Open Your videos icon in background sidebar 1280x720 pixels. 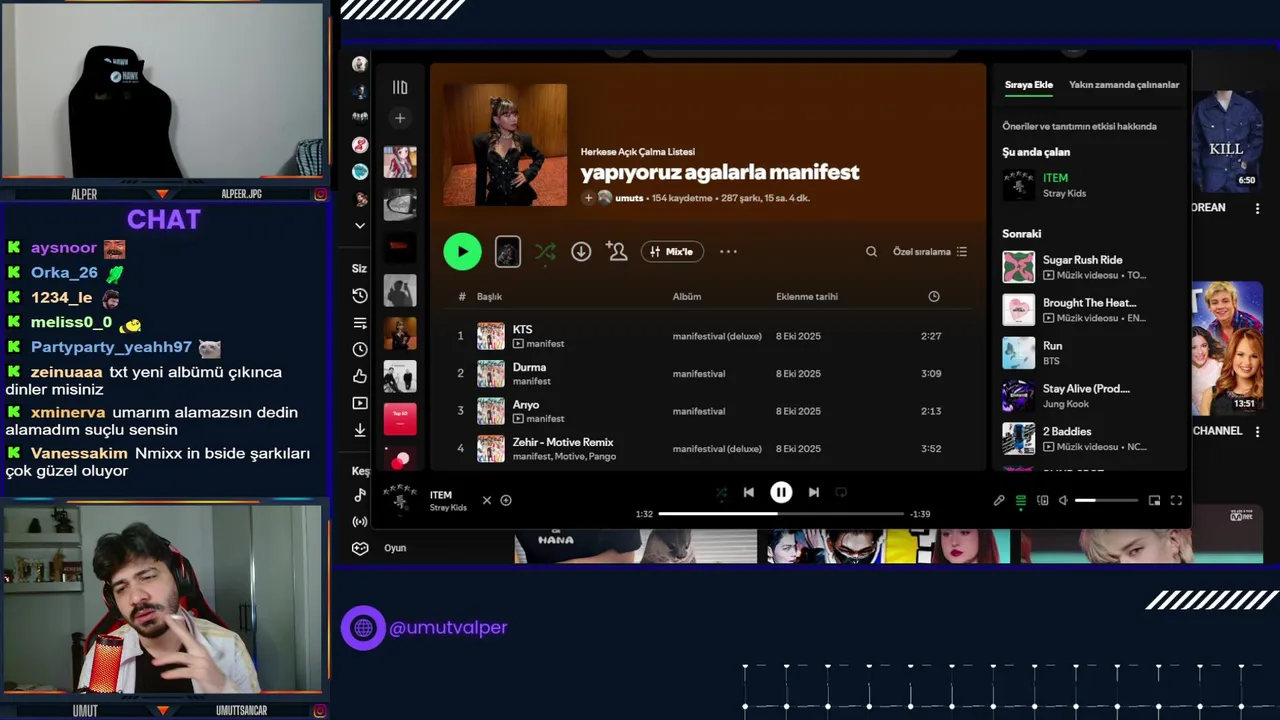[360, 403]
